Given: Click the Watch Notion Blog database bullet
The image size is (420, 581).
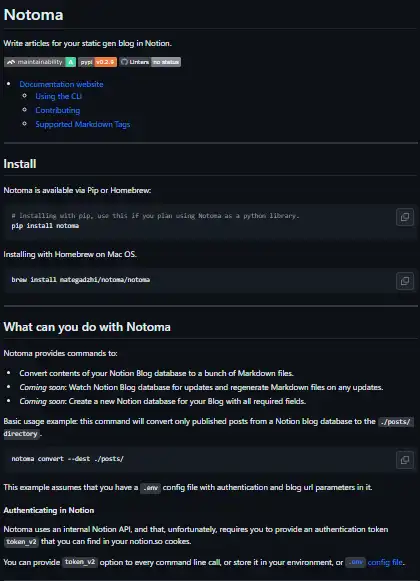Looking at the screenshot, I should point(201,387).
